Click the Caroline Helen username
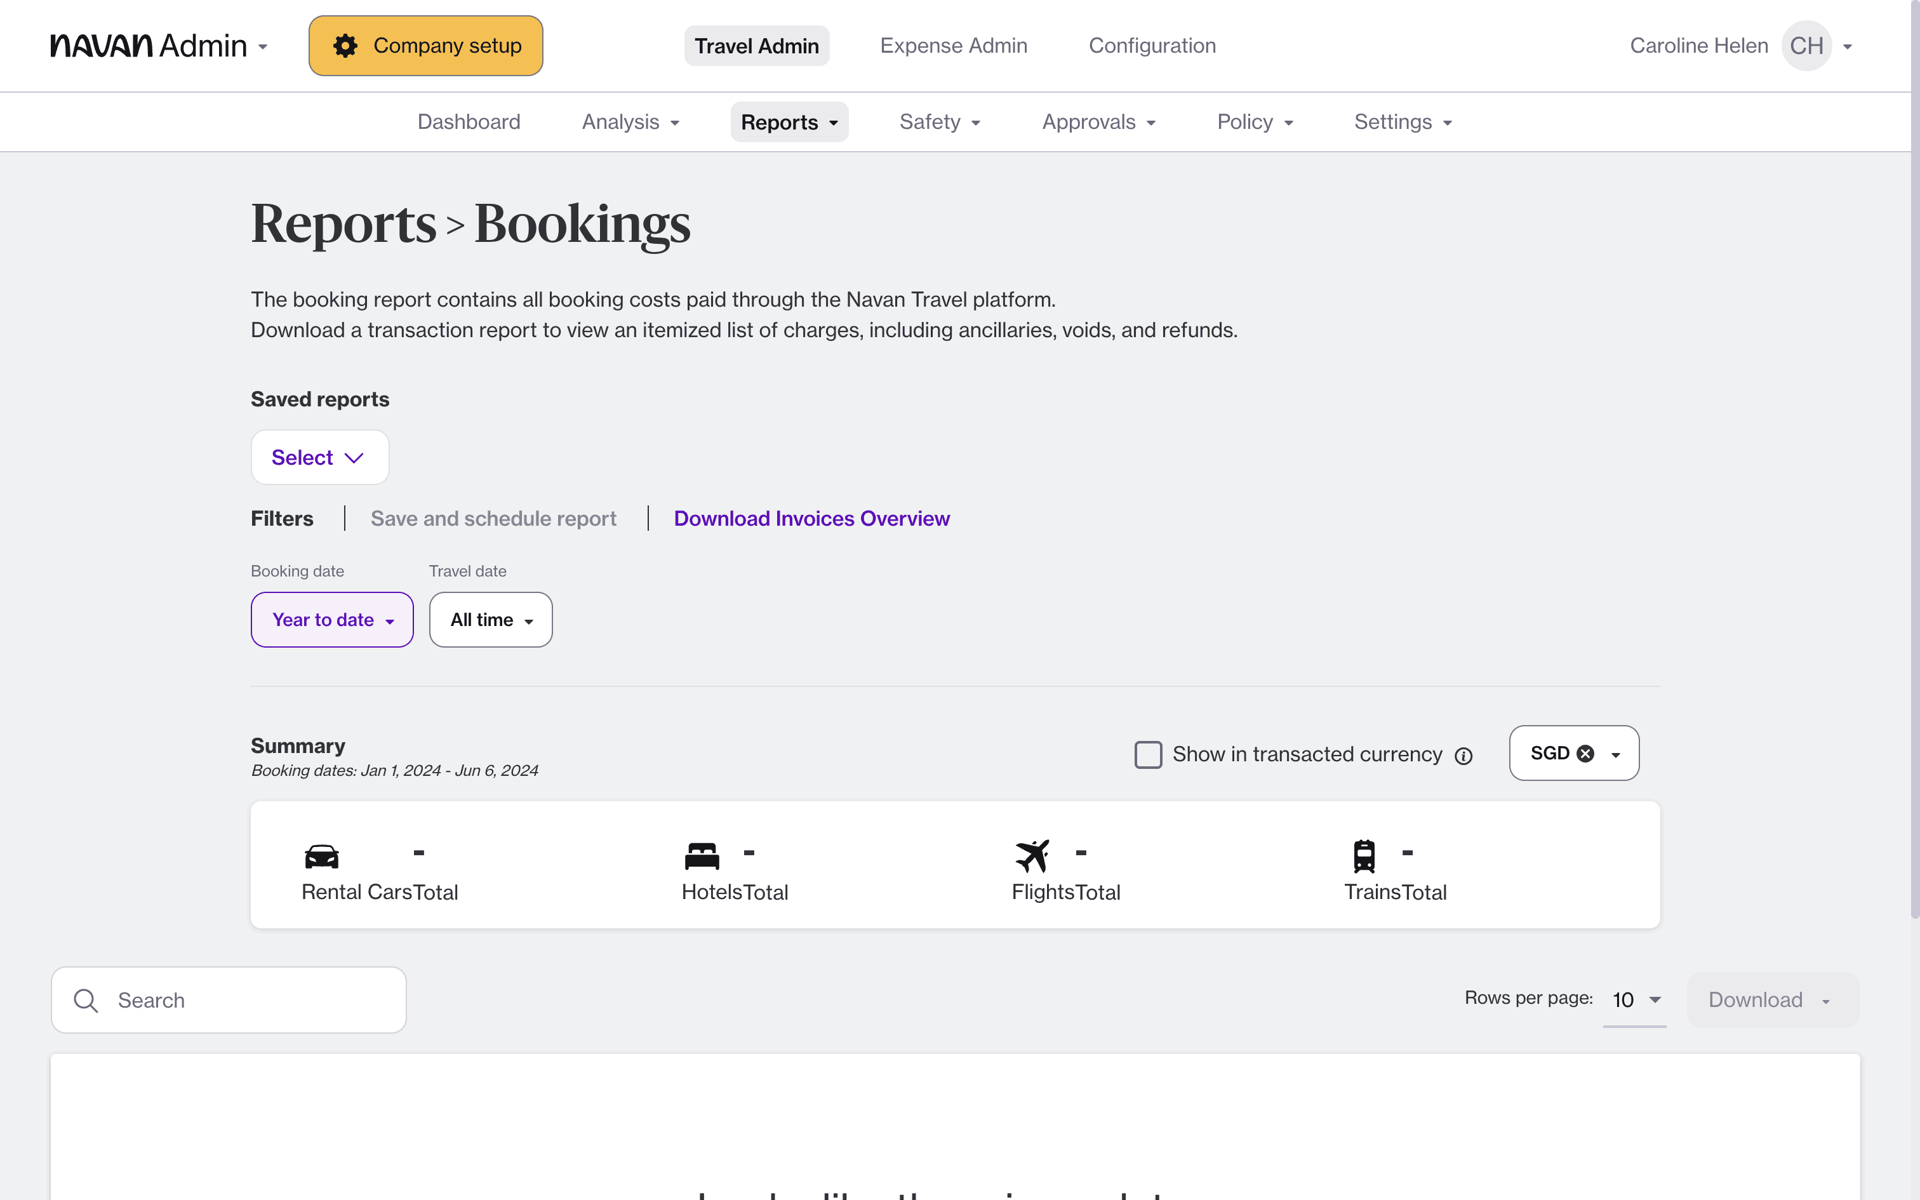 [1699, 46]
